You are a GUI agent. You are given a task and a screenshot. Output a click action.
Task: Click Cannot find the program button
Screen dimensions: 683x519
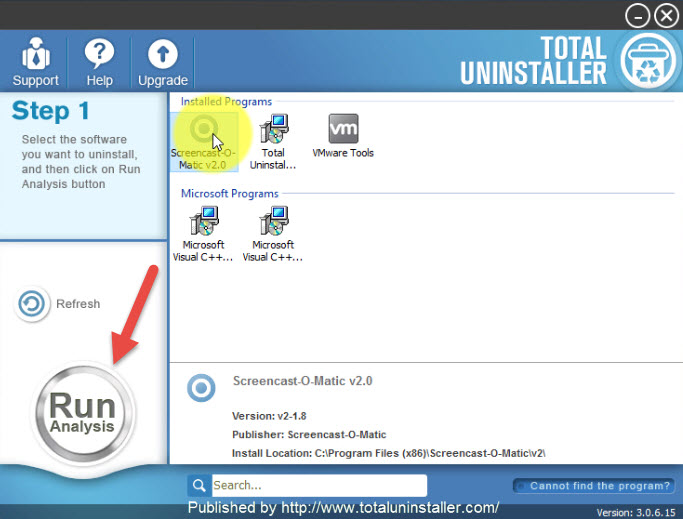tap(594, 486)
